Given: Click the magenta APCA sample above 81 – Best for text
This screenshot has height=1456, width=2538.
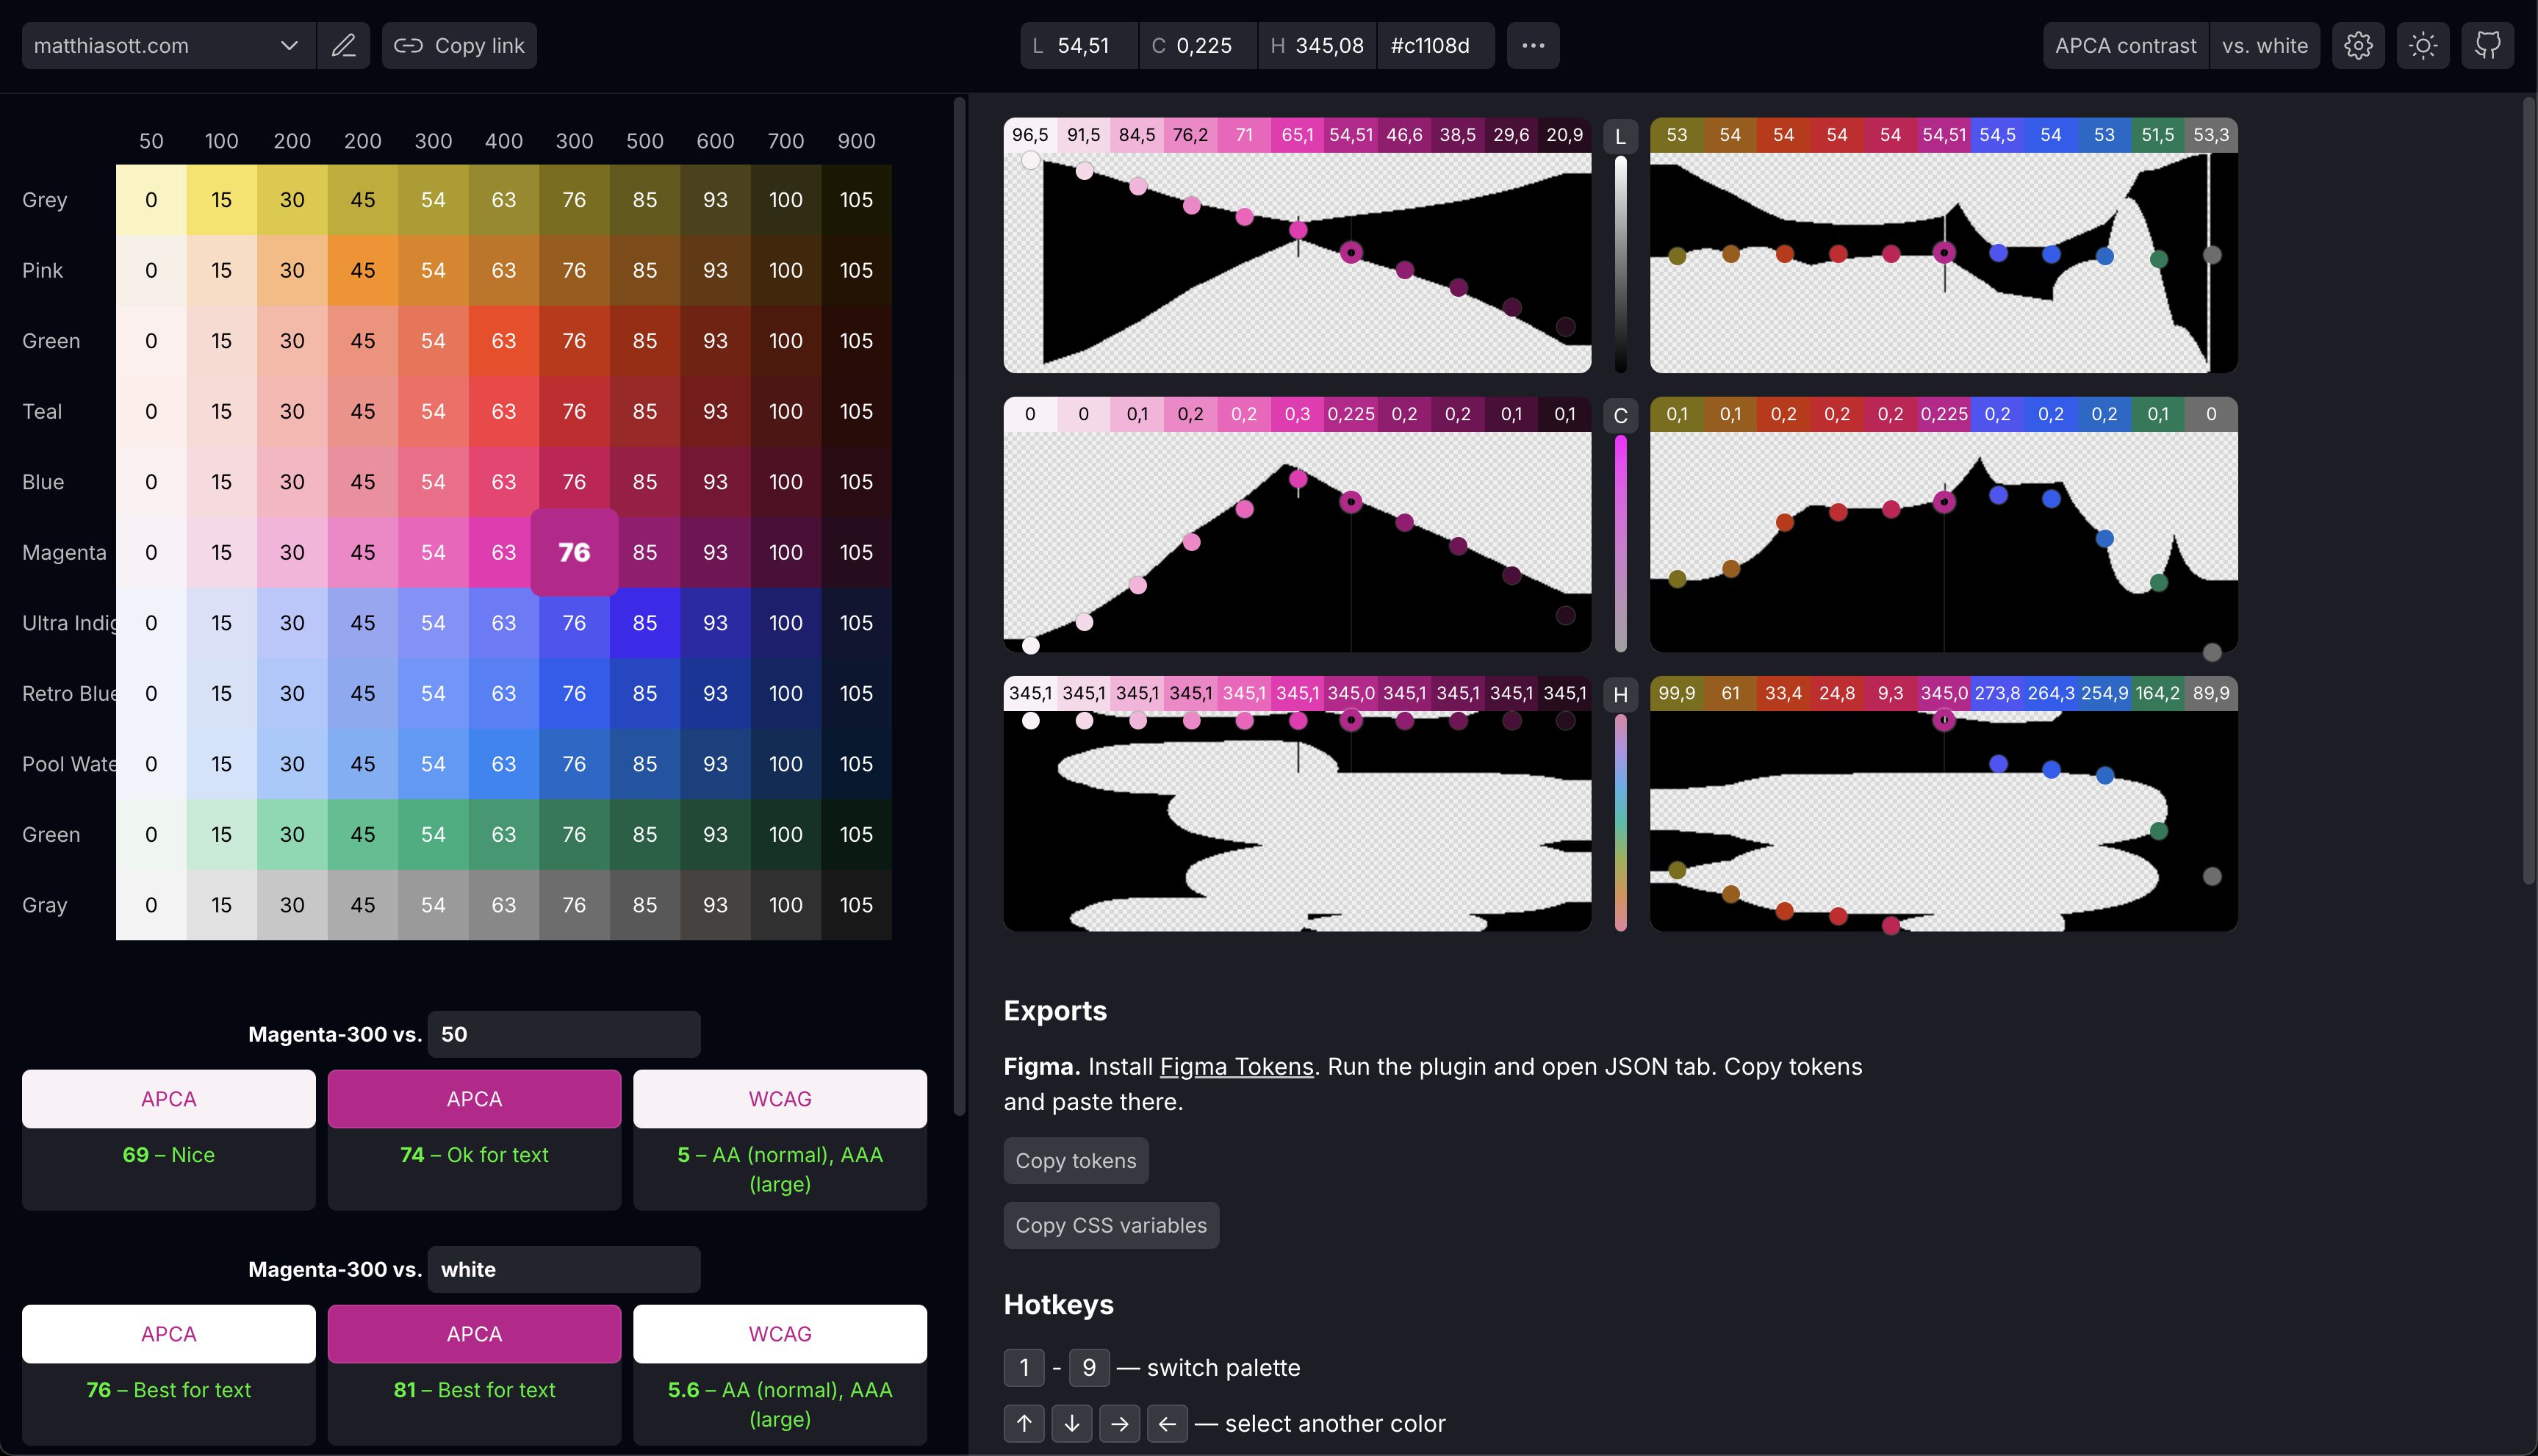Looking at the screenshot, I should 474,1334.
